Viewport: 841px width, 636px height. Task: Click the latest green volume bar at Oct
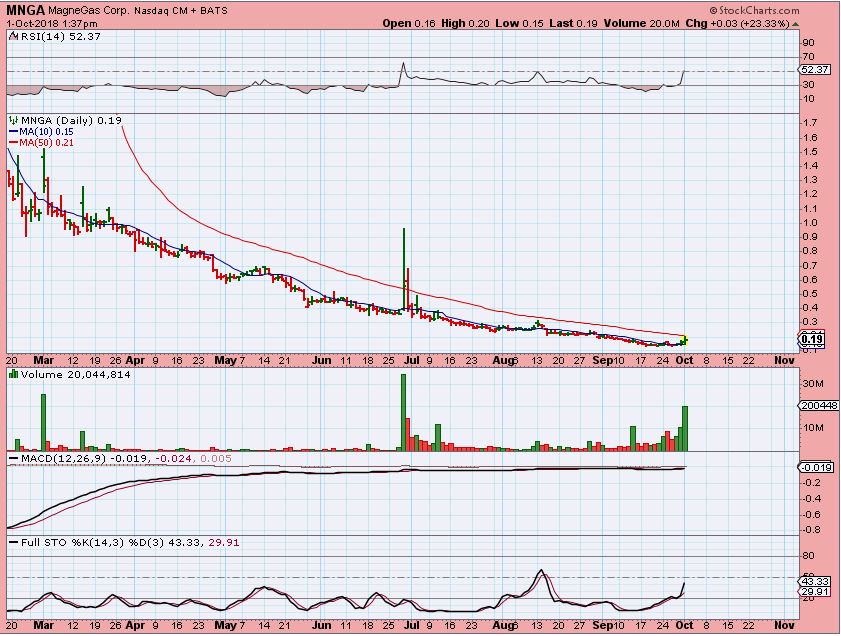pyautogui.click(x=685, y=428)
